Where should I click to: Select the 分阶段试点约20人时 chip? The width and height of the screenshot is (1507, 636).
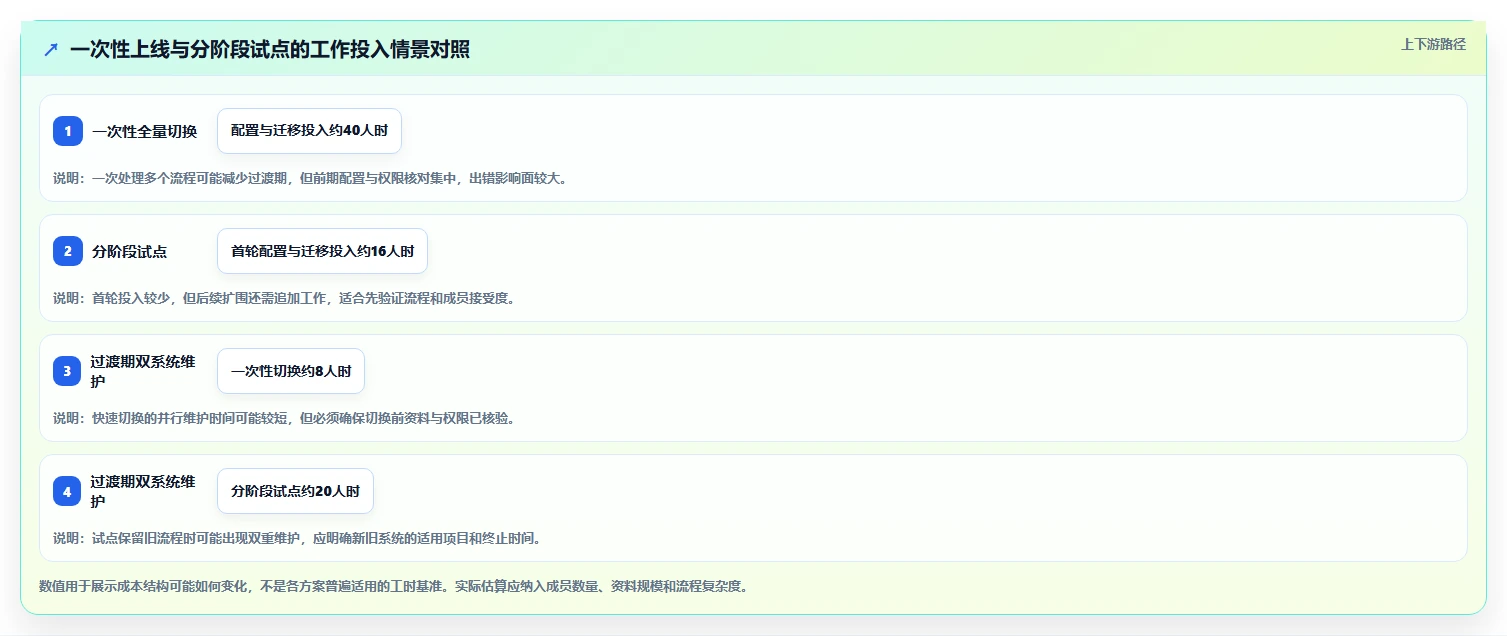(x=295, y=491)
